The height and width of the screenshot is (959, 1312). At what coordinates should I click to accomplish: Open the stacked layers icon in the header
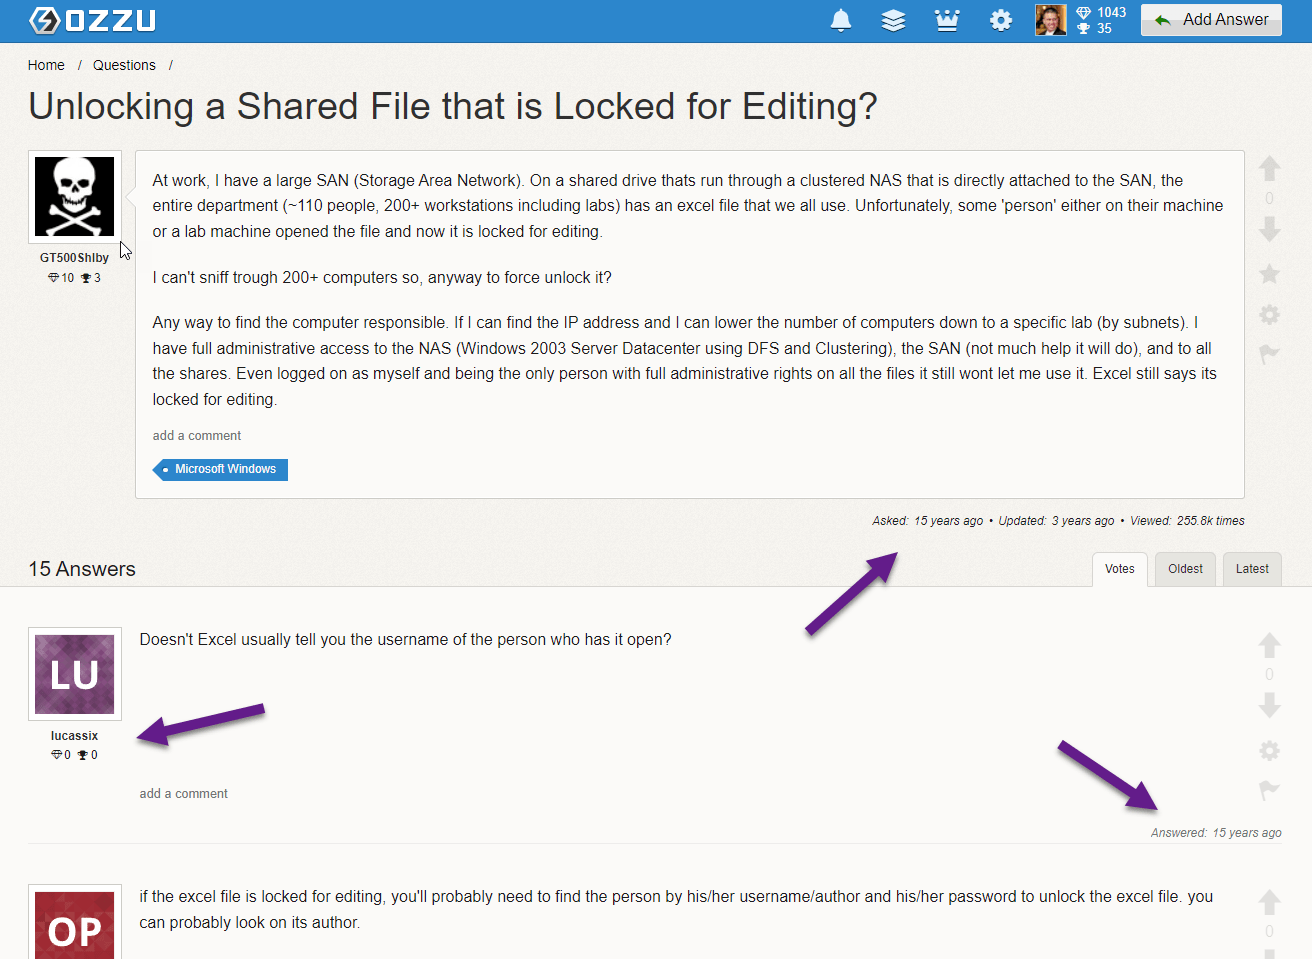tap(893, 20)
